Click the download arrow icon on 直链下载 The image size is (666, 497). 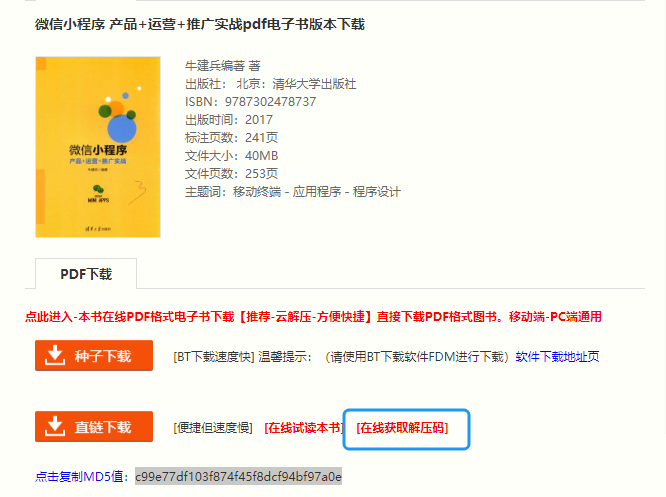(x=55, y=426)
